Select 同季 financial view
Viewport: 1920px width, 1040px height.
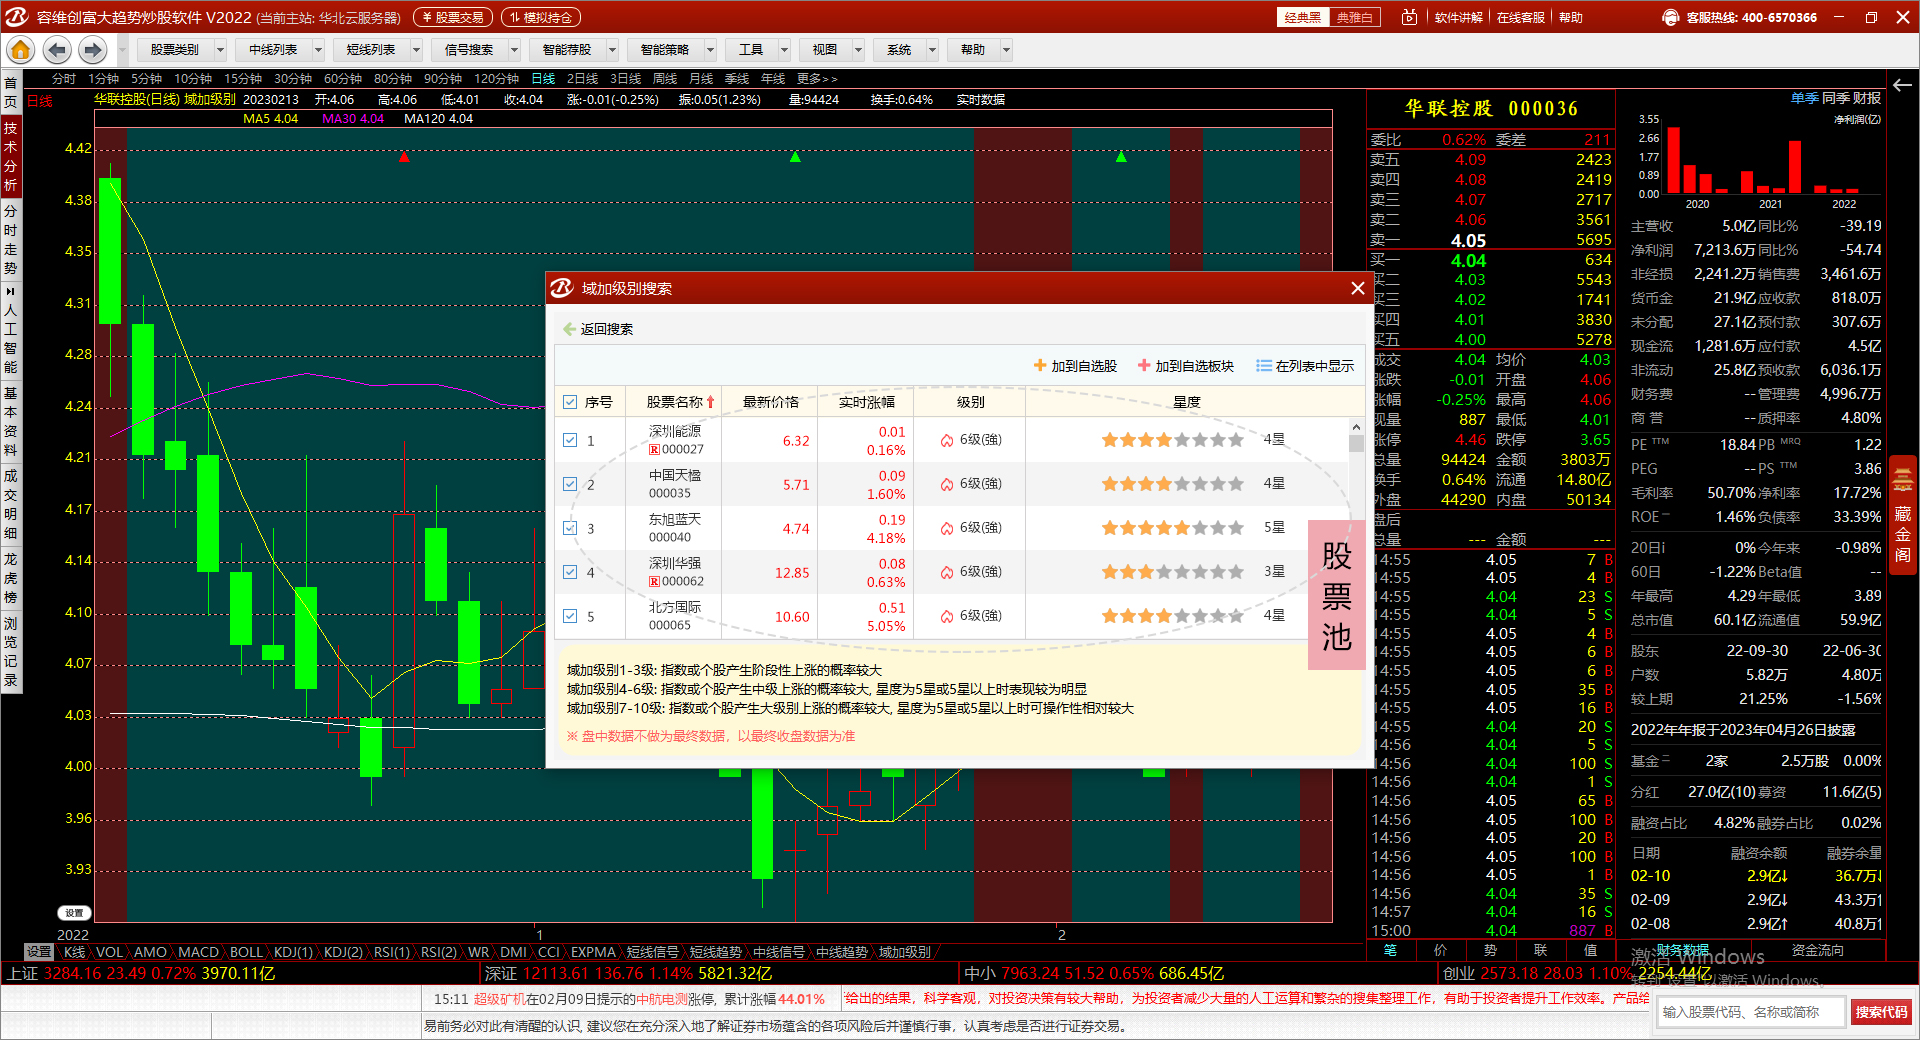tap(1835, 98)
